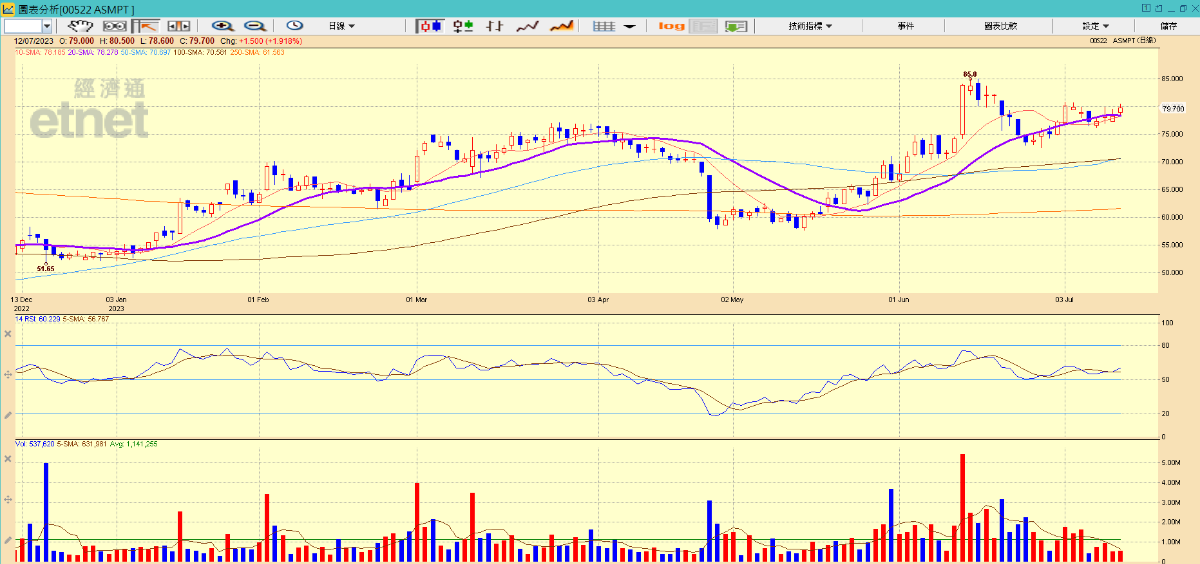Expand the 日線 period dropdown

pos(342,25)
